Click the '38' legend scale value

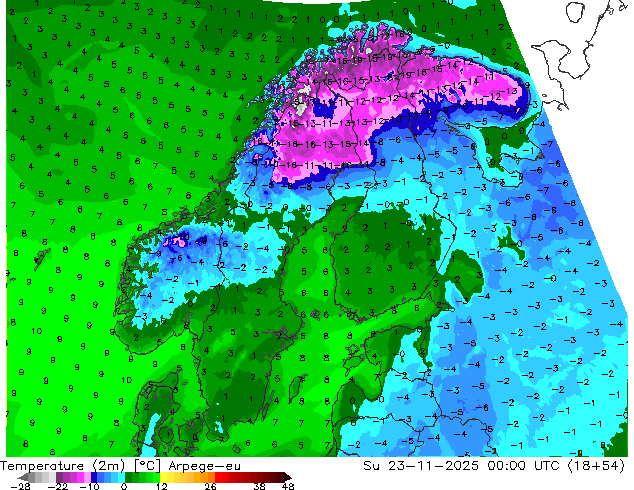[x=259, y=486]
